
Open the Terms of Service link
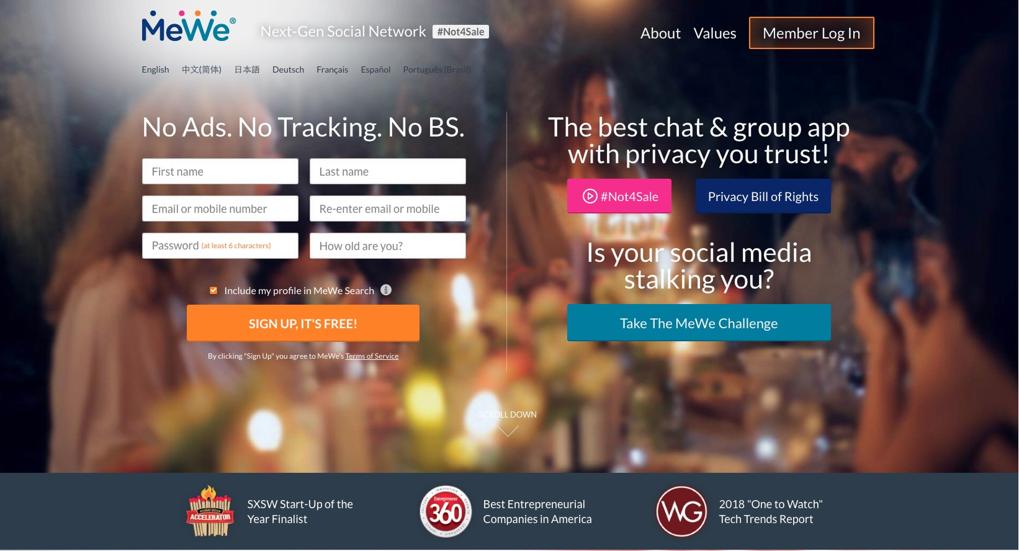(x=372, y=356)
